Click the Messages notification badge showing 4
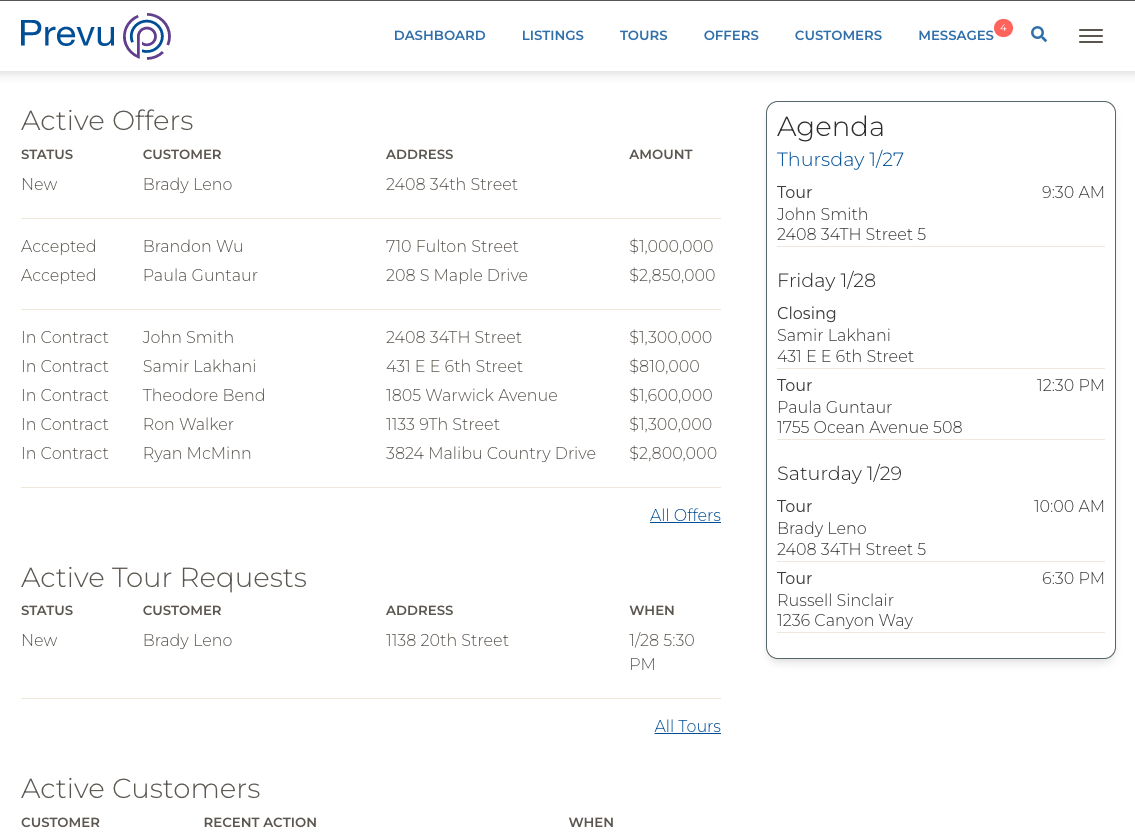The height and width of the screenshot is (839, 1135). coord(1003,27)
